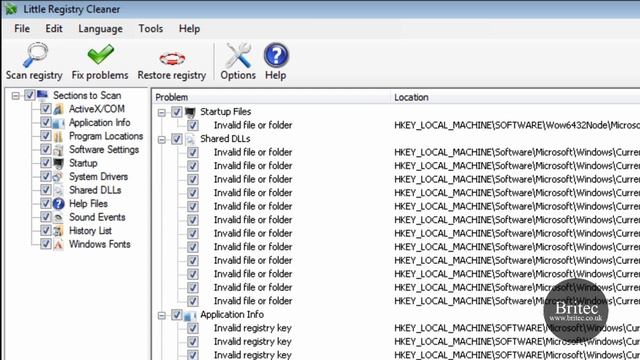Open Options with the tools icon
This screenshot has width=640, height=360.
[x=238, y=56]
